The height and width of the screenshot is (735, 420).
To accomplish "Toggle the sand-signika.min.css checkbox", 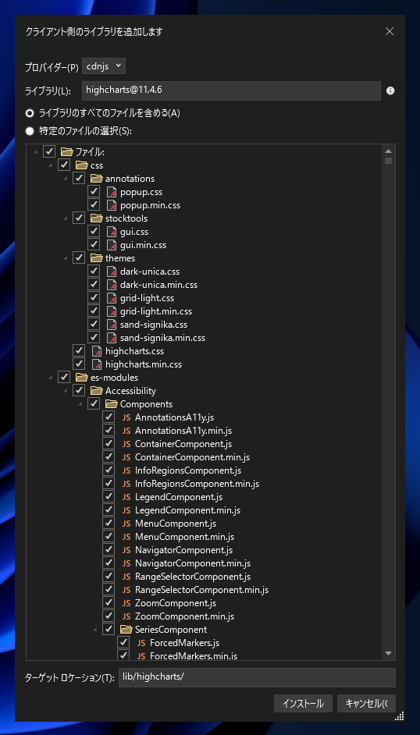I will [93, 338].
